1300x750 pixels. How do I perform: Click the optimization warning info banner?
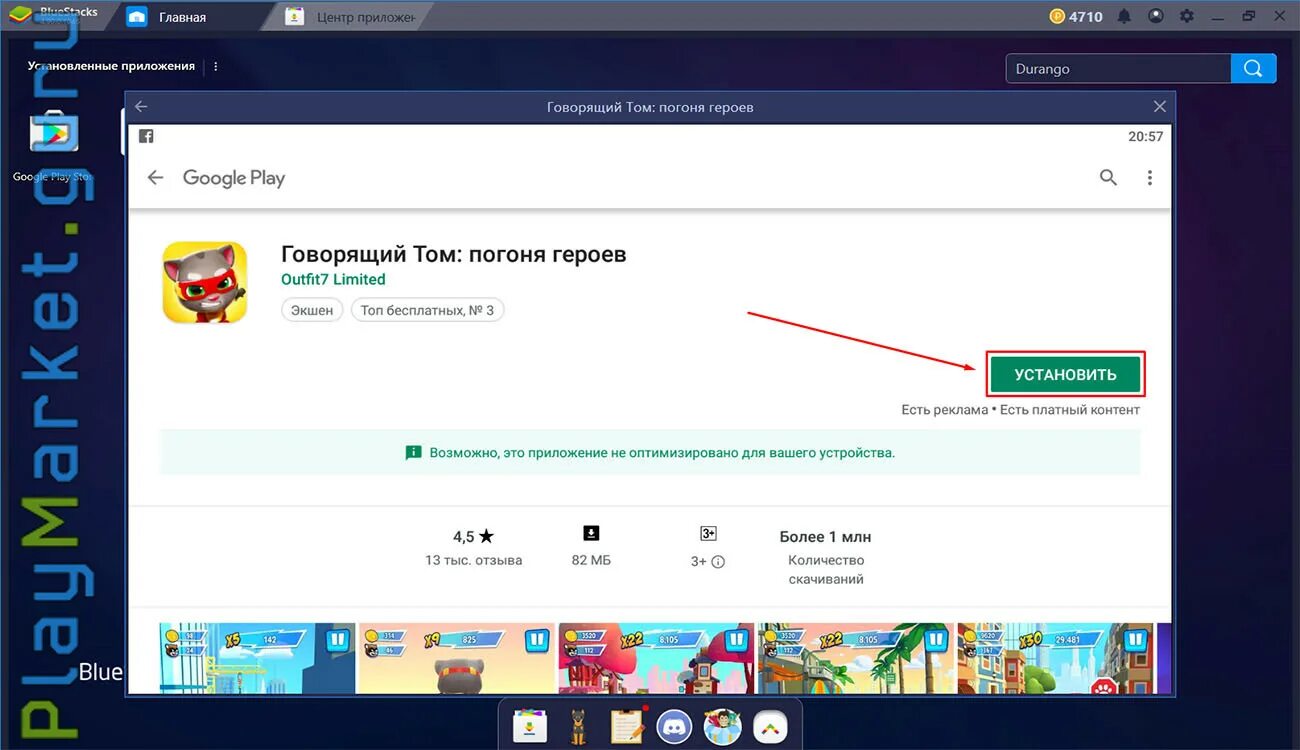[650, 453]
